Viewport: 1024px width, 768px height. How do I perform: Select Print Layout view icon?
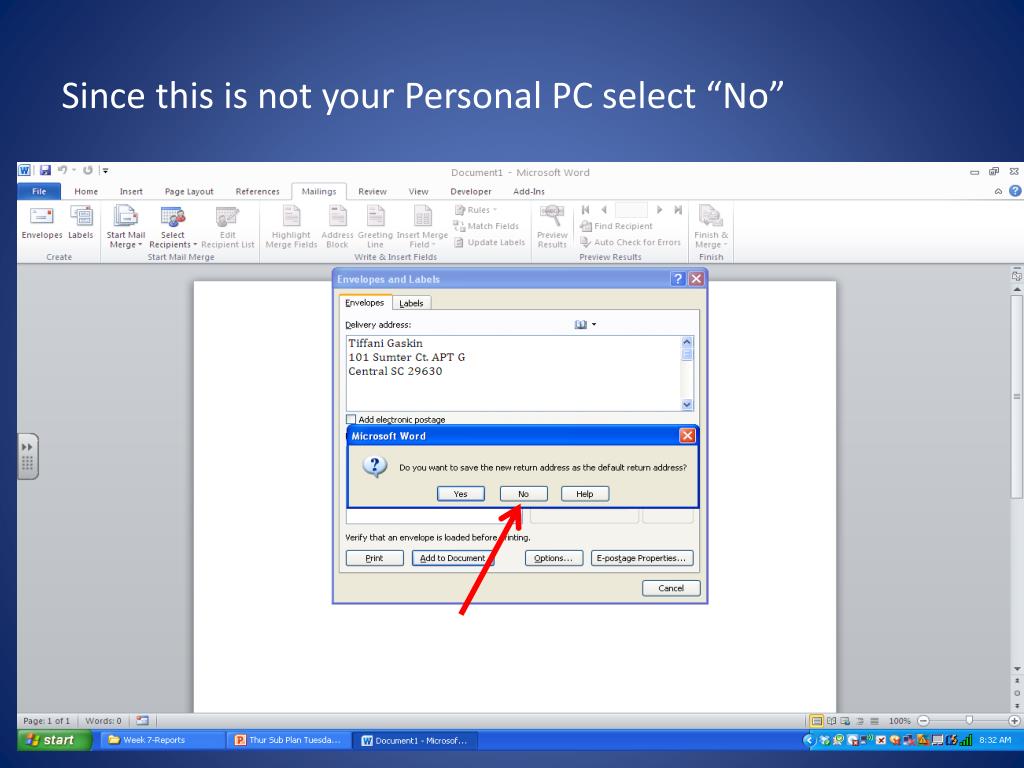[816, 721]
